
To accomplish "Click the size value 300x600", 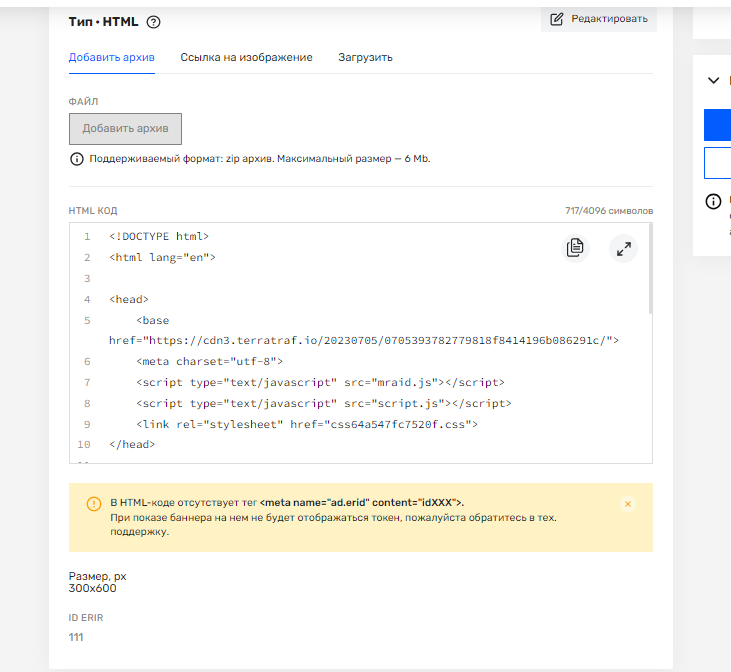I will (x=92, y=588).
